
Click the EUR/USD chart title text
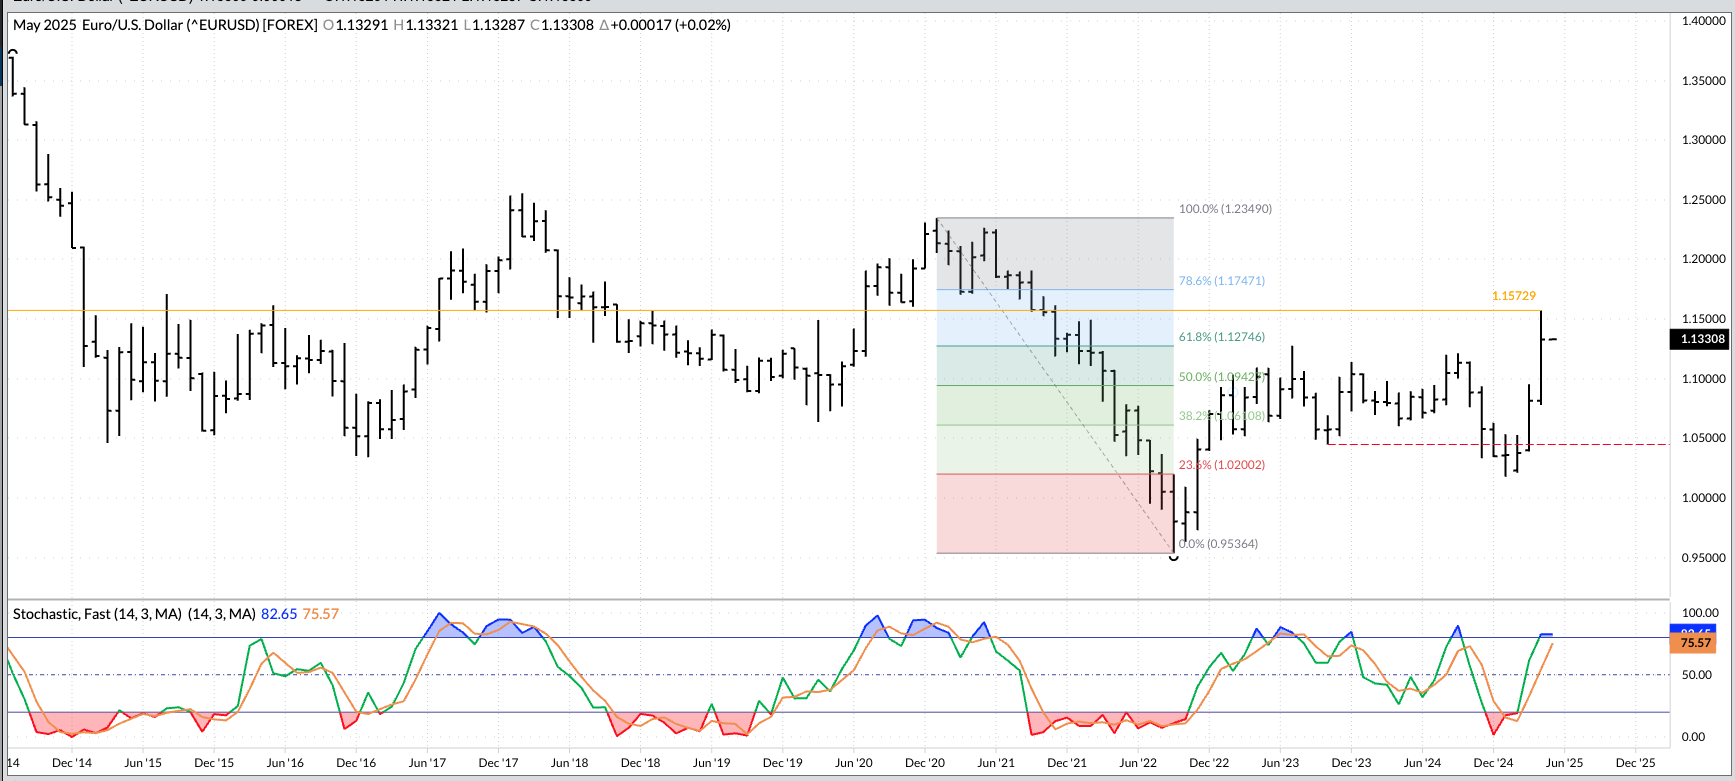pos(165,25)
